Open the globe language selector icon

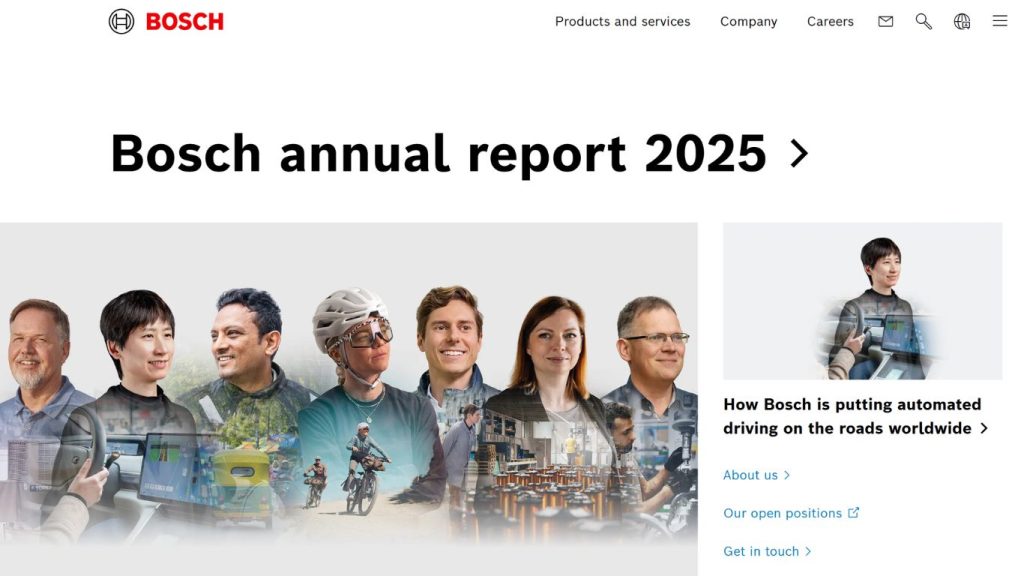pyautogui.click(x=962, y=22)
